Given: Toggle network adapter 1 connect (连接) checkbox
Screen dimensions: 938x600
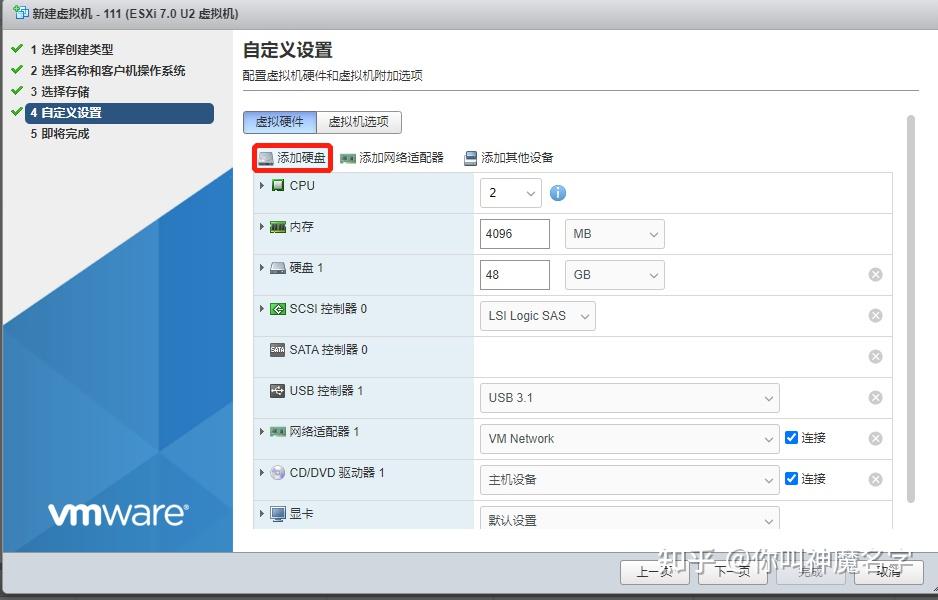Looking at the screenshot, I should point(791,437).
